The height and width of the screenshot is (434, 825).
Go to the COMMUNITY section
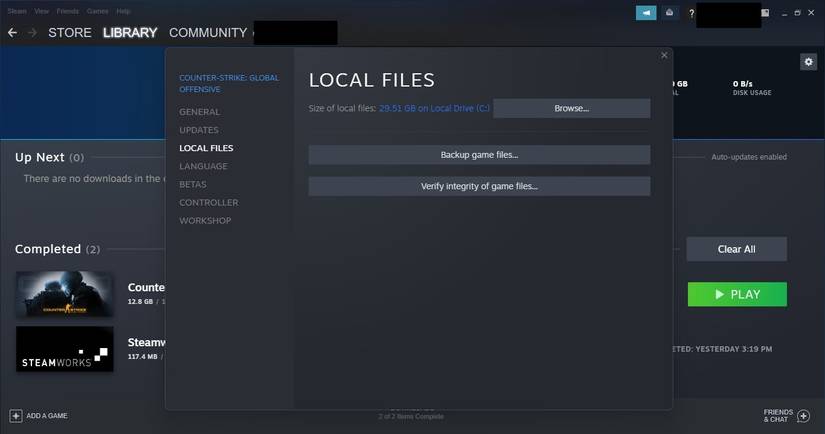208,33
